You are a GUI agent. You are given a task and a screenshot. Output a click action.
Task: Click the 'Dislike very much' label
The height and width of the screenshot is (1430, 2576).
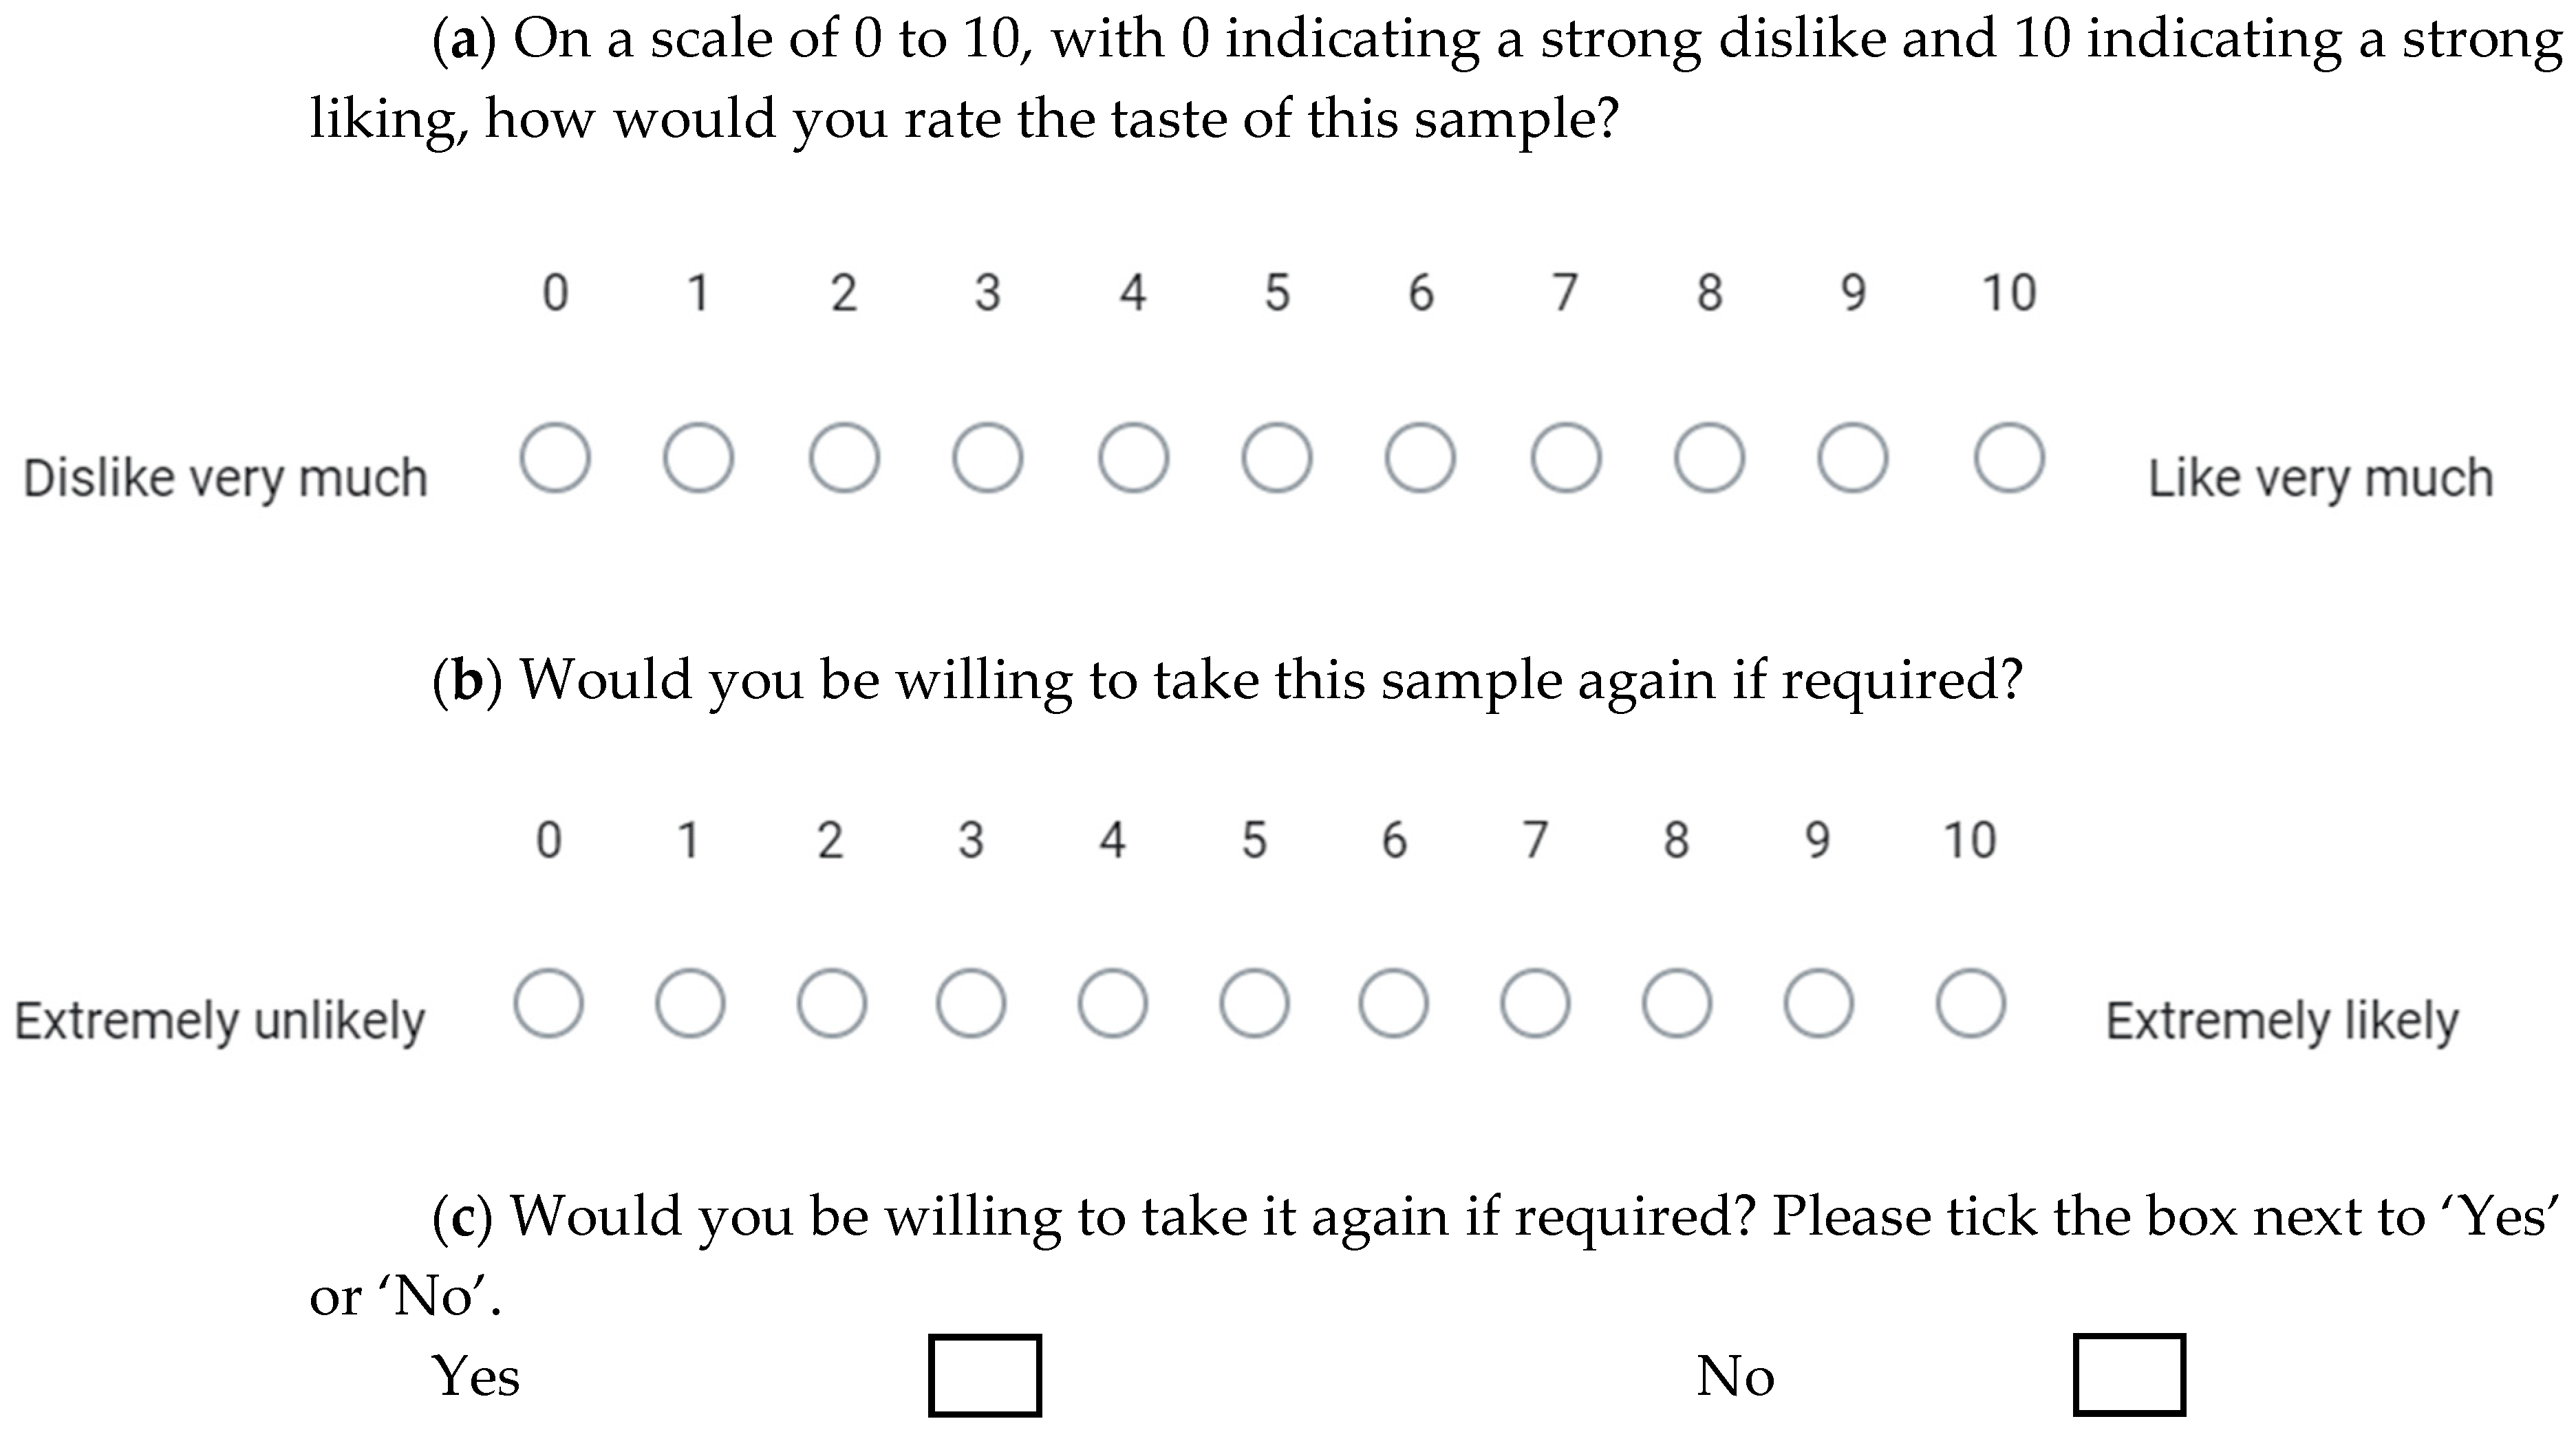[x=225, y=478]
